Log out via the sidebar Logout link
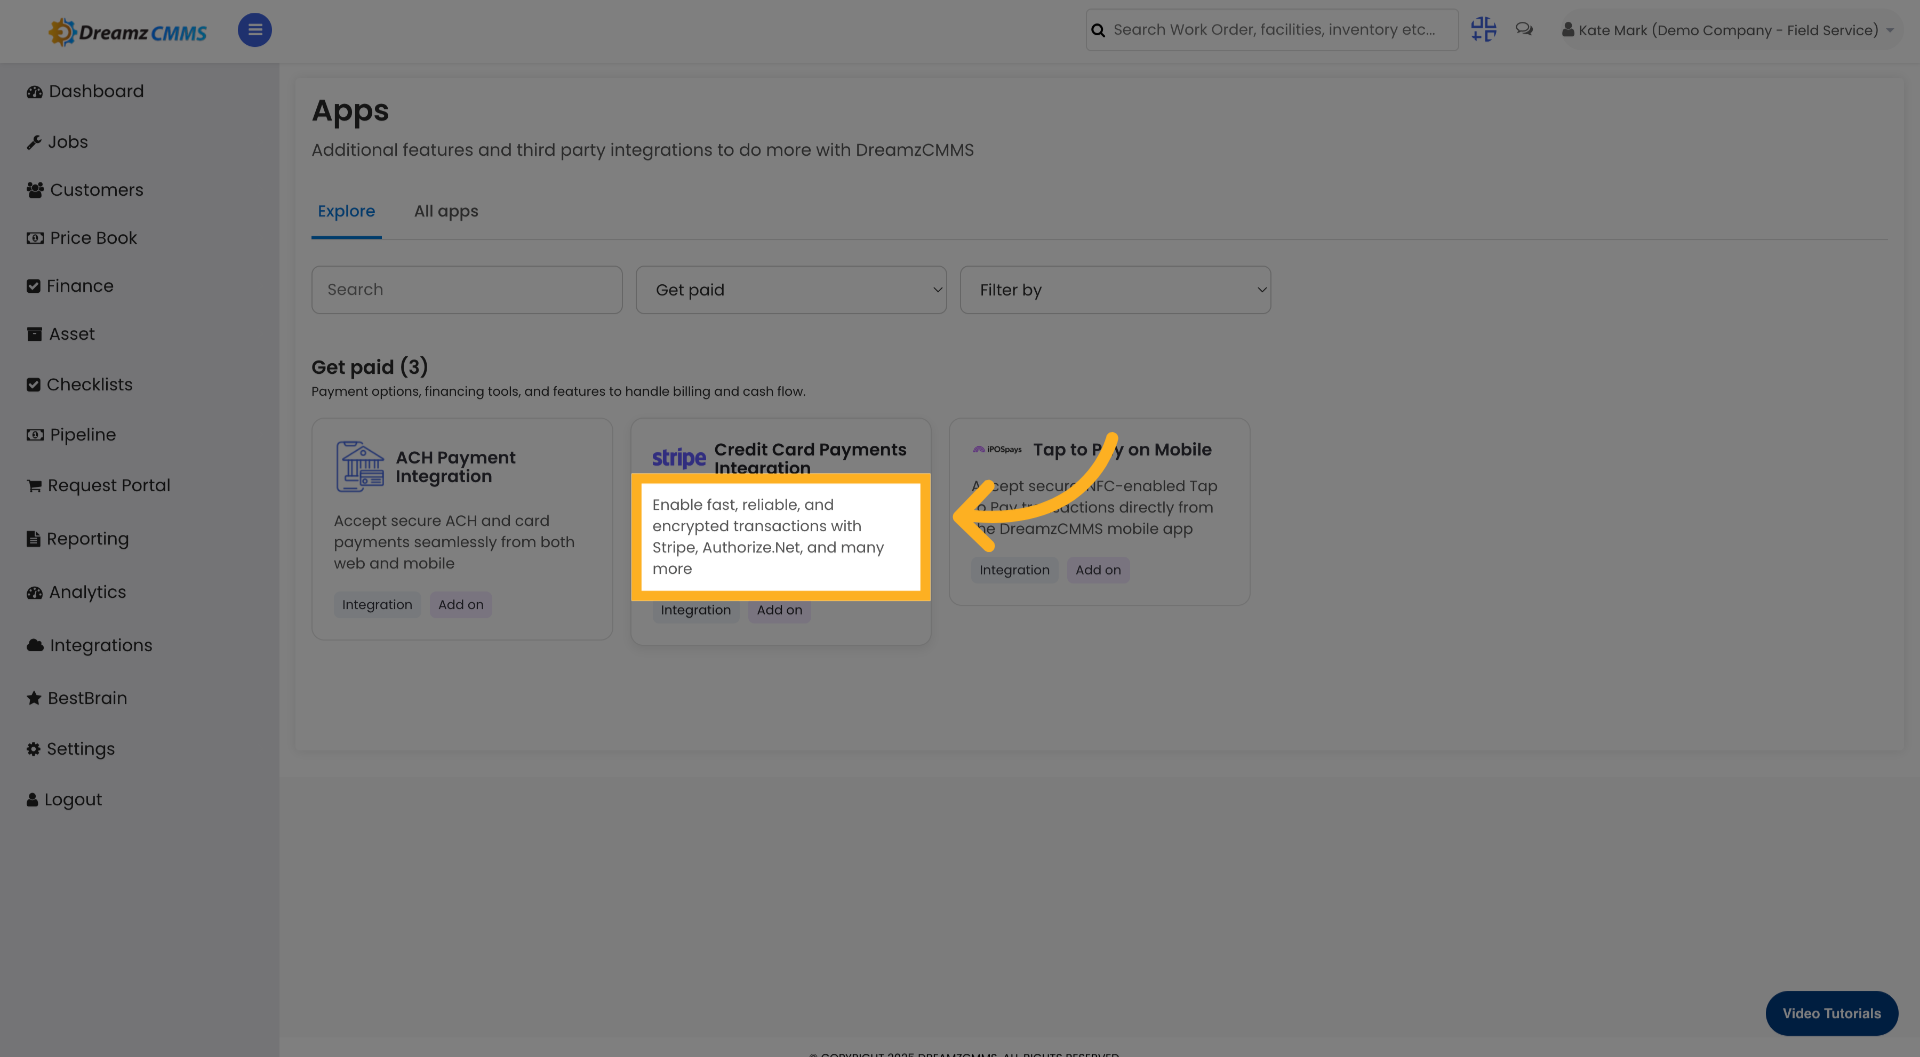The height and width of the screenshot is (1057, 1920). 72,799
